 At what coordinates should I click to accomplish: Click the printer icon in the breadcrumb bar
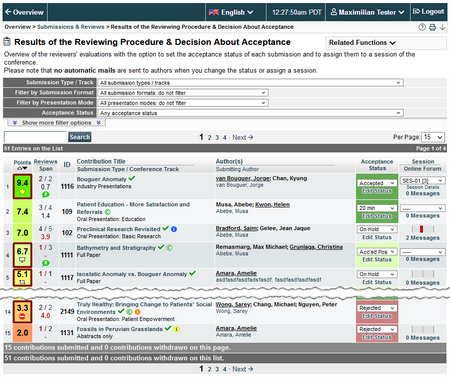coord(432,27)
